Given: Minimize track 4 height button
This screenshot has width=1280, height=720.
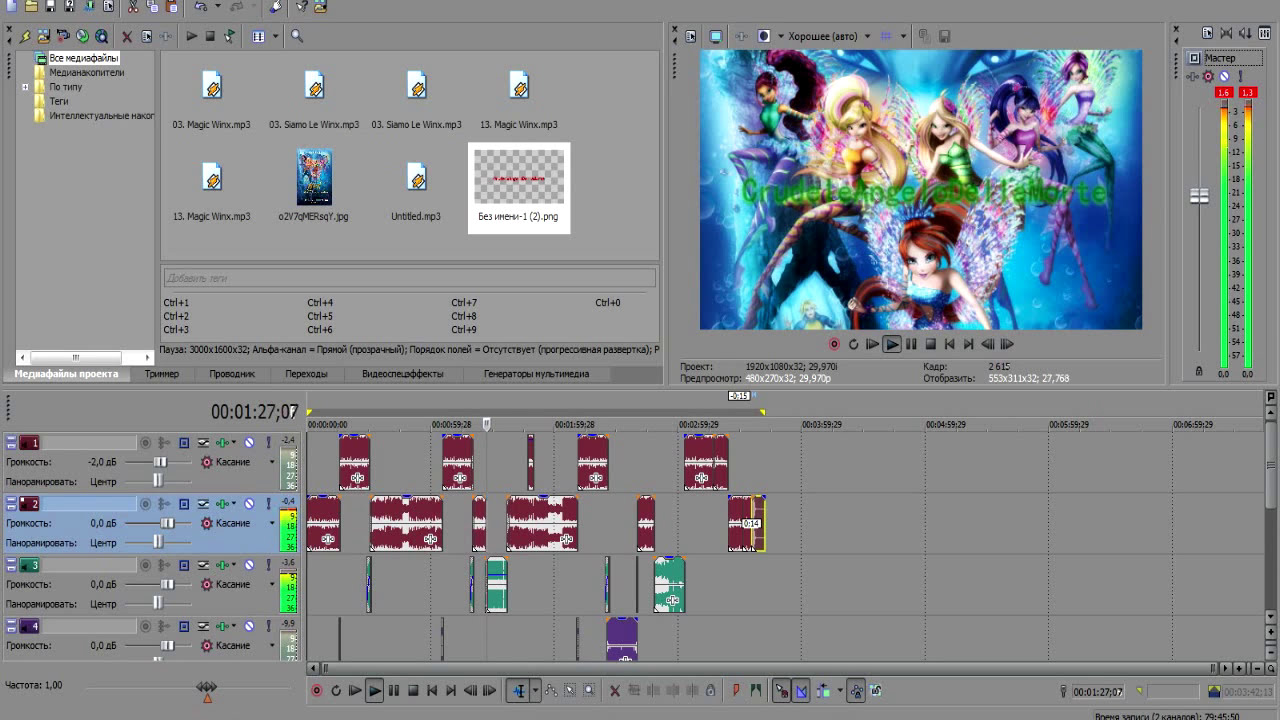Looking at the screenshot, I should pos(11,623).
